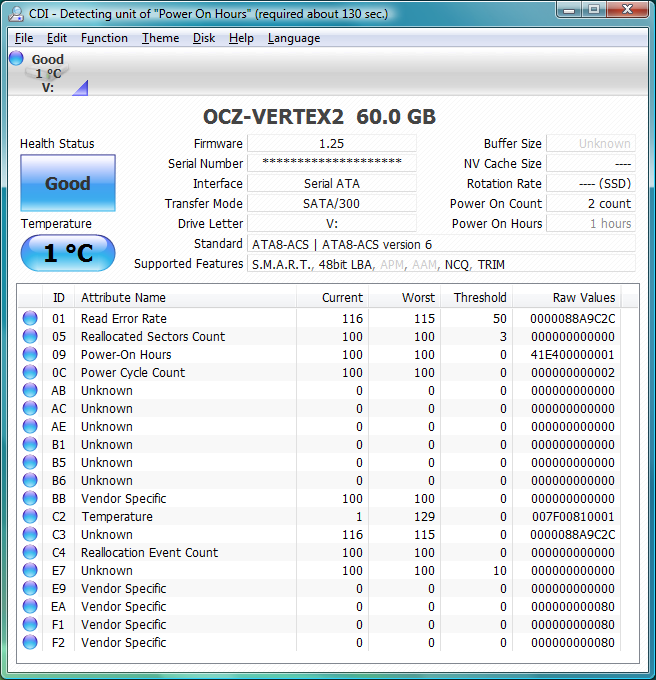Click the Transfer Mode field SATA/300
The width and height of the screenshot is (656, 680).
[332, 203]
